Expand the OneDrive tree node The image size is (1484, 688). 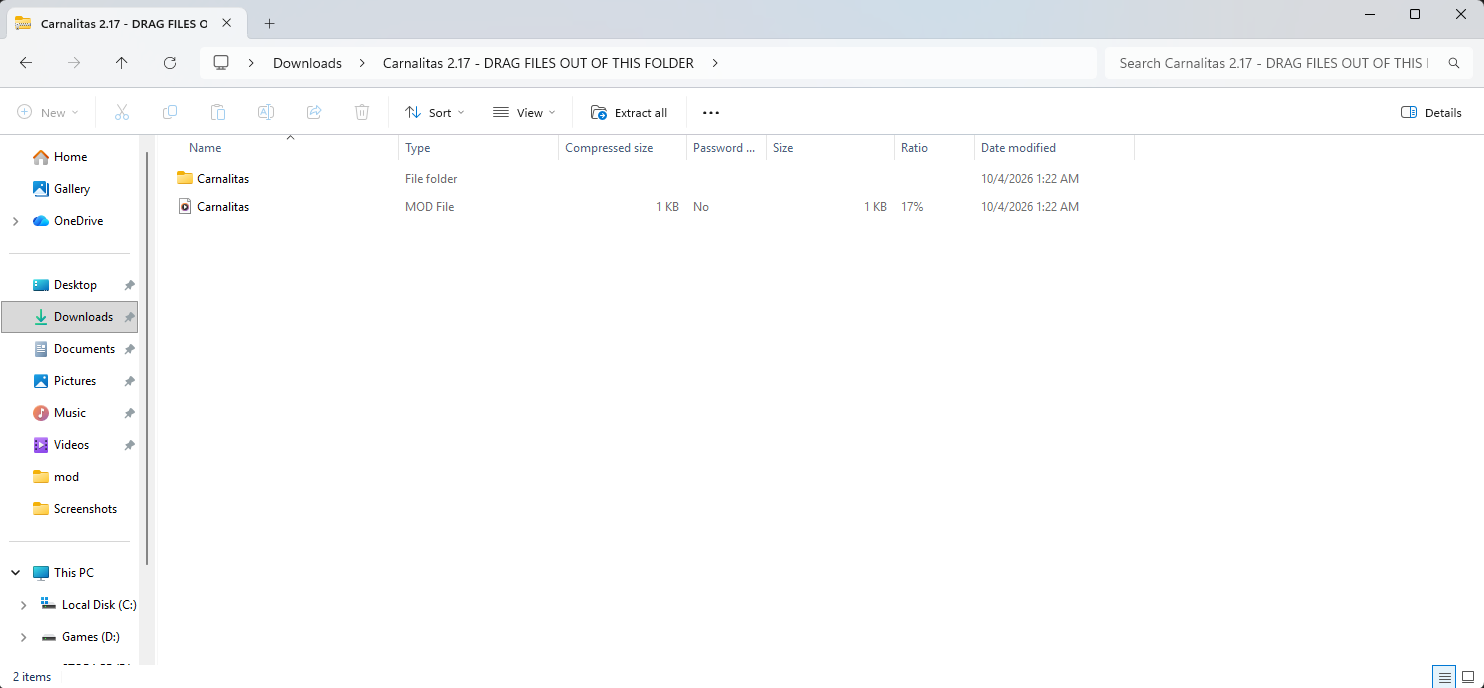coord(16,221)
